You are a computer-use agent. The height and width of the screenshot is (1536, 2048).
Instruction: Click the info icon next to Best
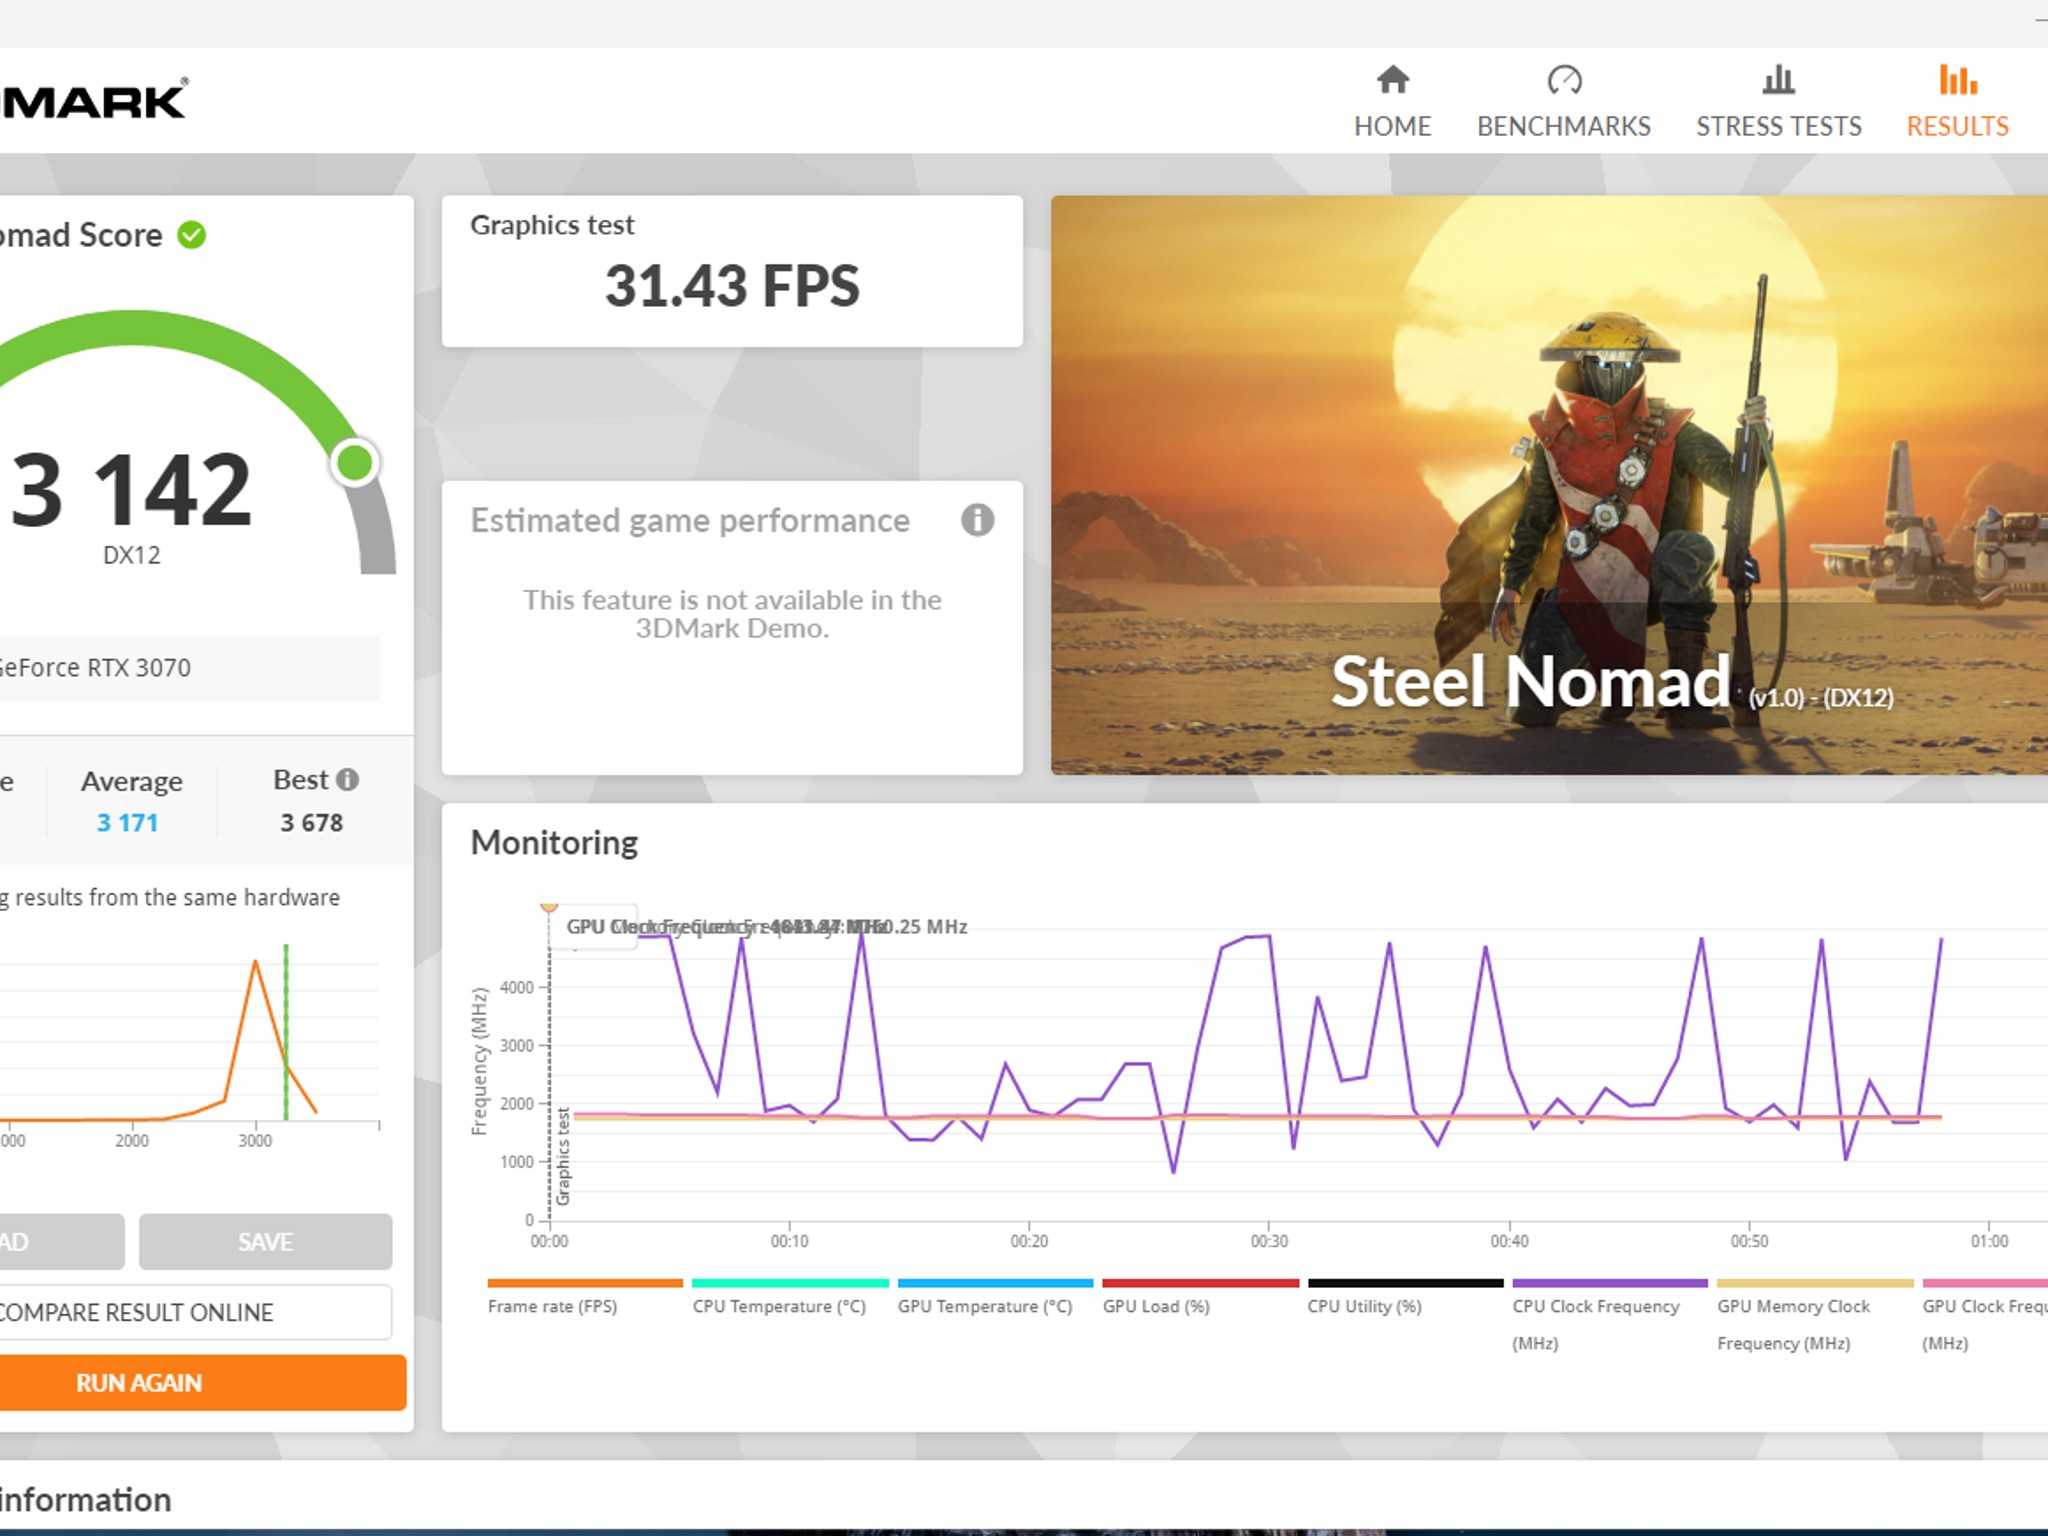347,779
